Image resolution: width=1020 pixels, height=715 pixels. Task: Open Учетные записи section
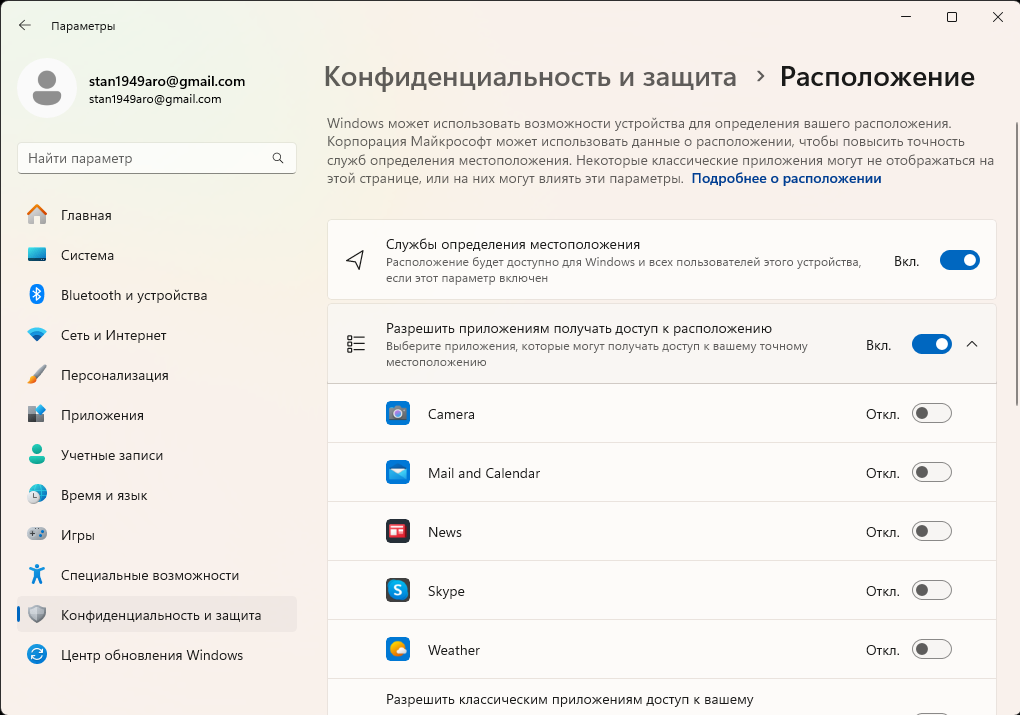157,455
